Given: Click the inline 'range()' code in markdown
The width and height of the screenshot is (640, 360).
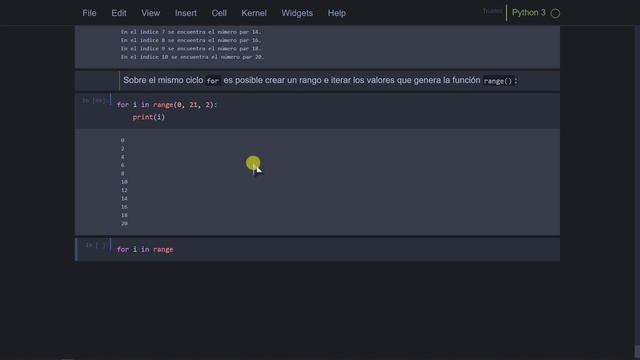Looking at the screenshot, I should [498, 81].
